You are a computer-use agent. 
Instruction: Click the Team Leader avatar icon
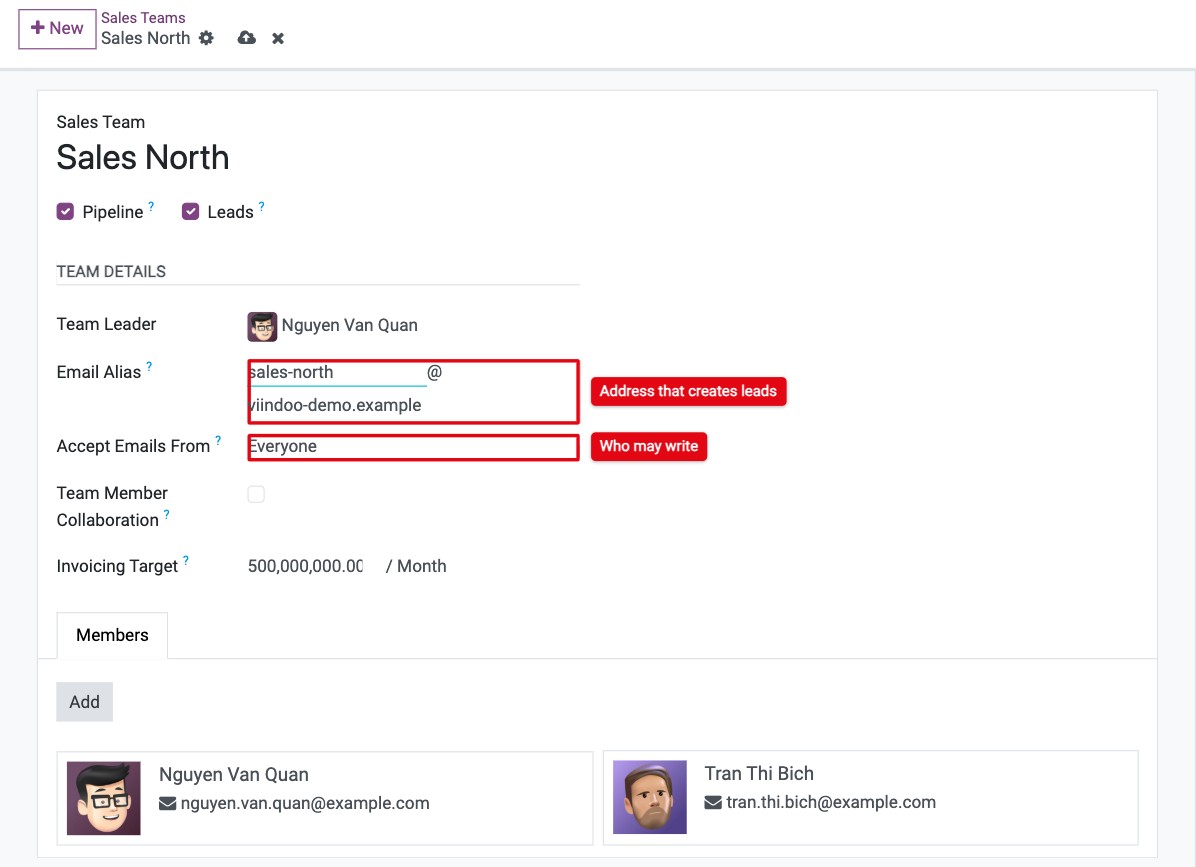(x=262, y=326)
